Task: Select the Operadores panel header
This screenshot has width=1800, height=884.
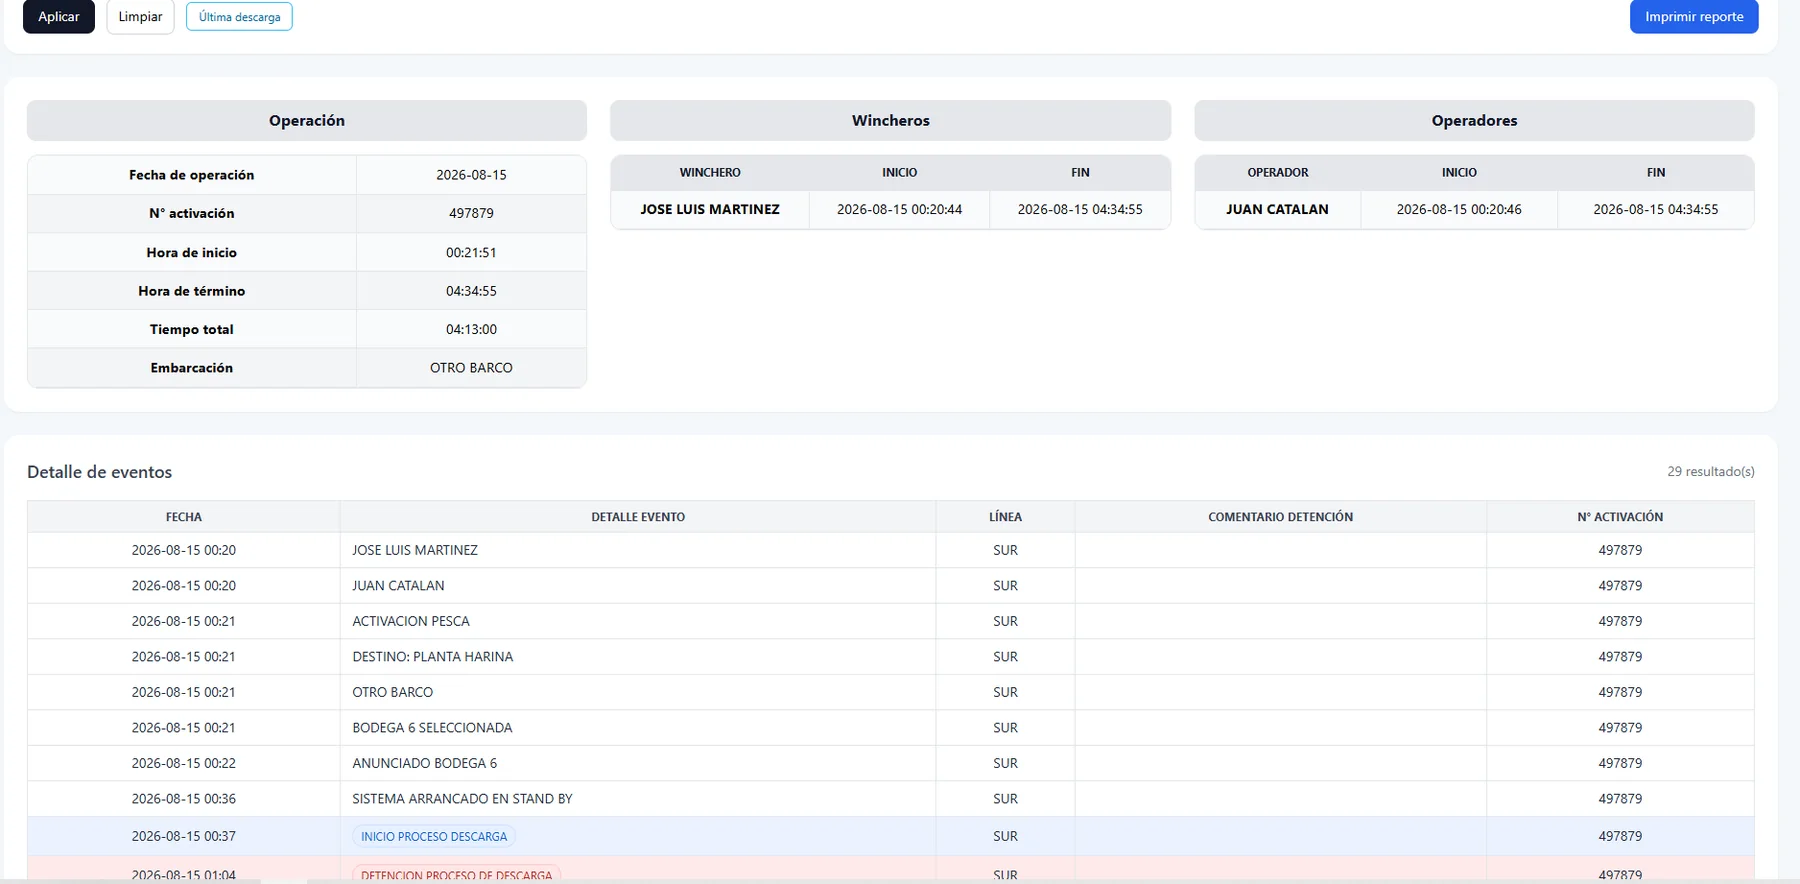Action: point(1474,120)
